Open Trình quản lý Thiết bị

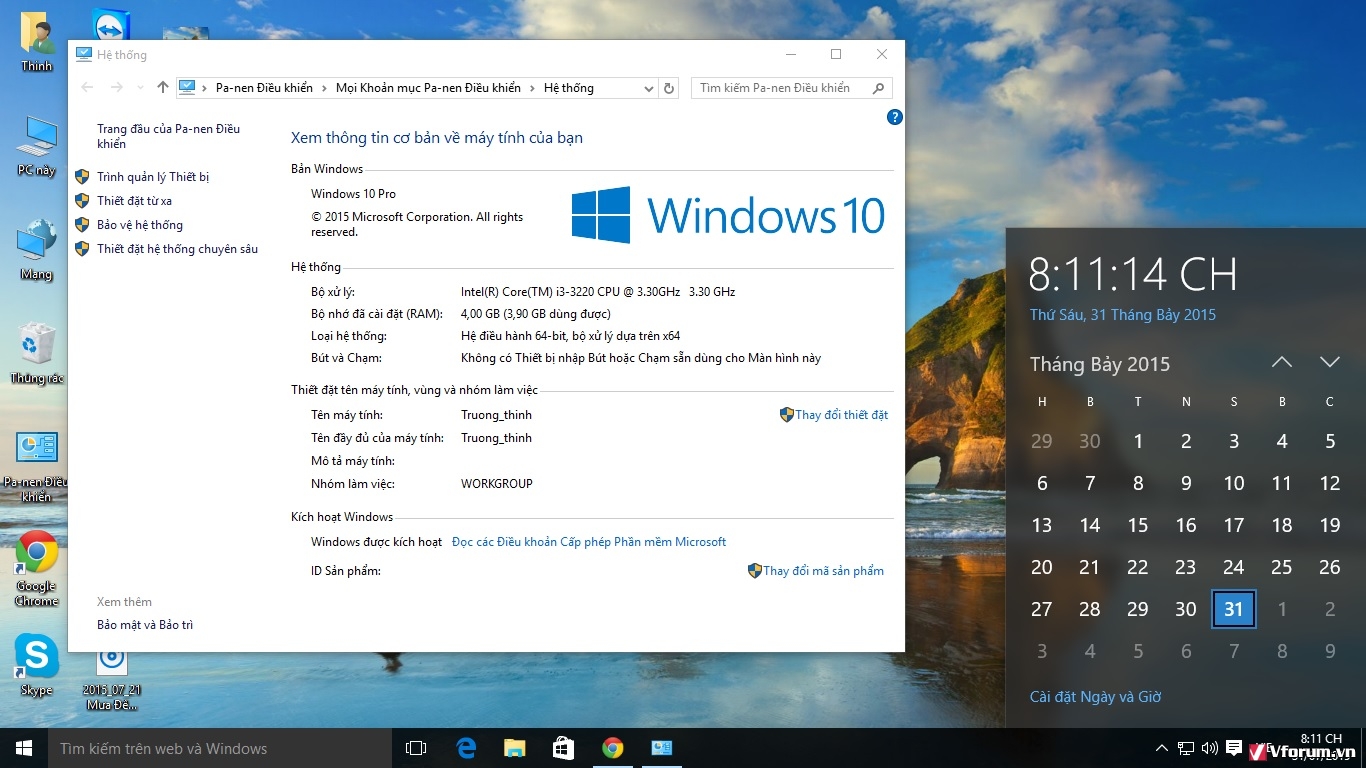pos(153,177)
